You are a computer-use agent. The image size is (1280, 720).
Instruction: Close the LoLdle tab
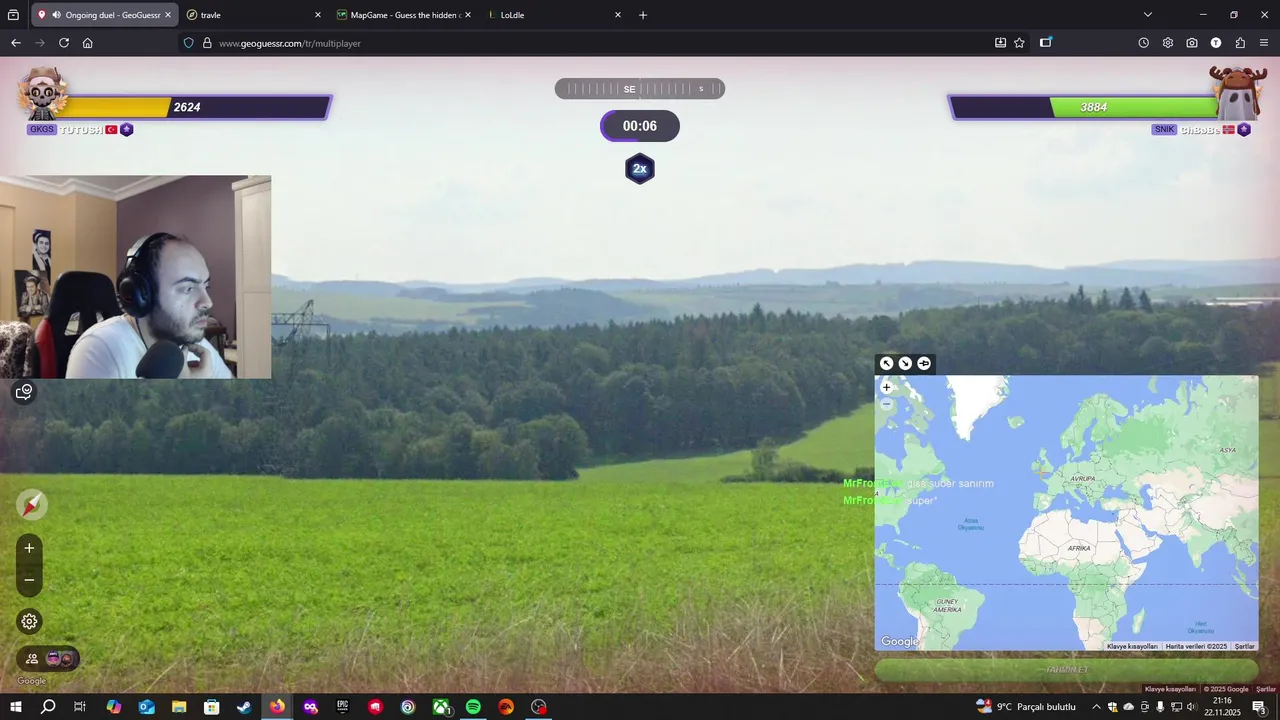pyautogui.click(x=618, y=15)
